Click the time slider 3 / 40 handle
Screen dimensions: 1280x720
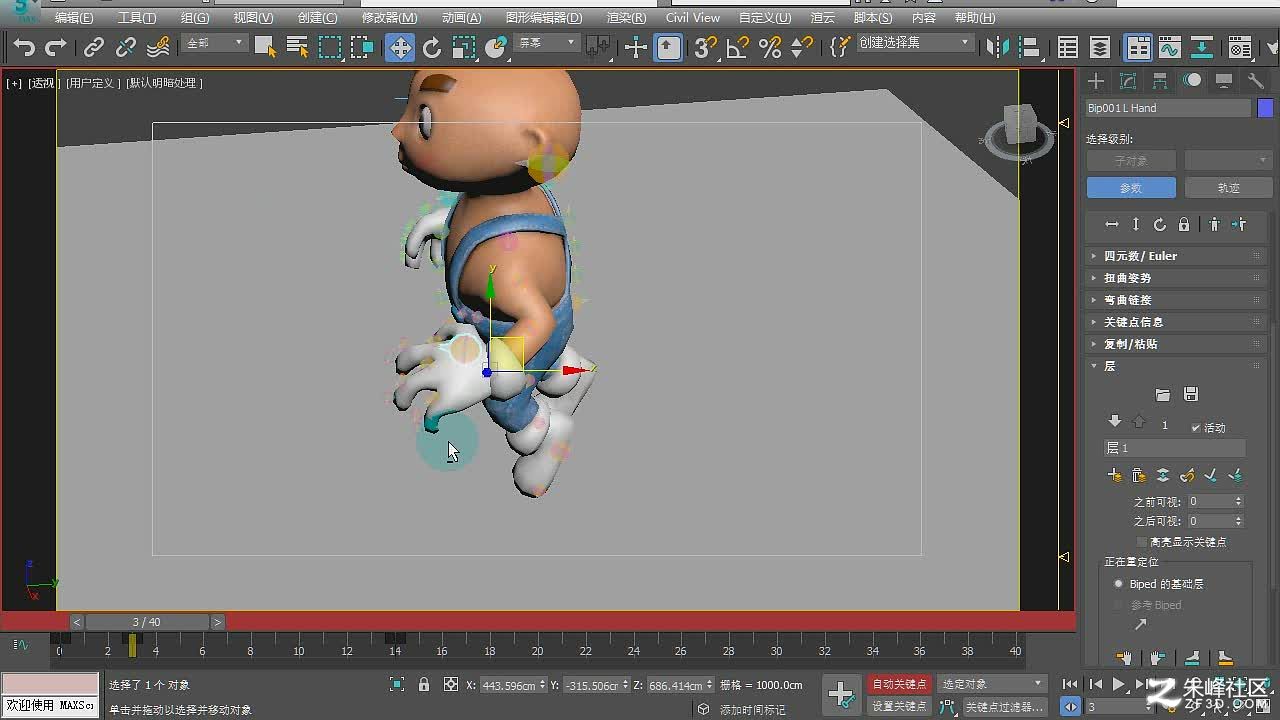pyautogui.click(x=146, y=622)
